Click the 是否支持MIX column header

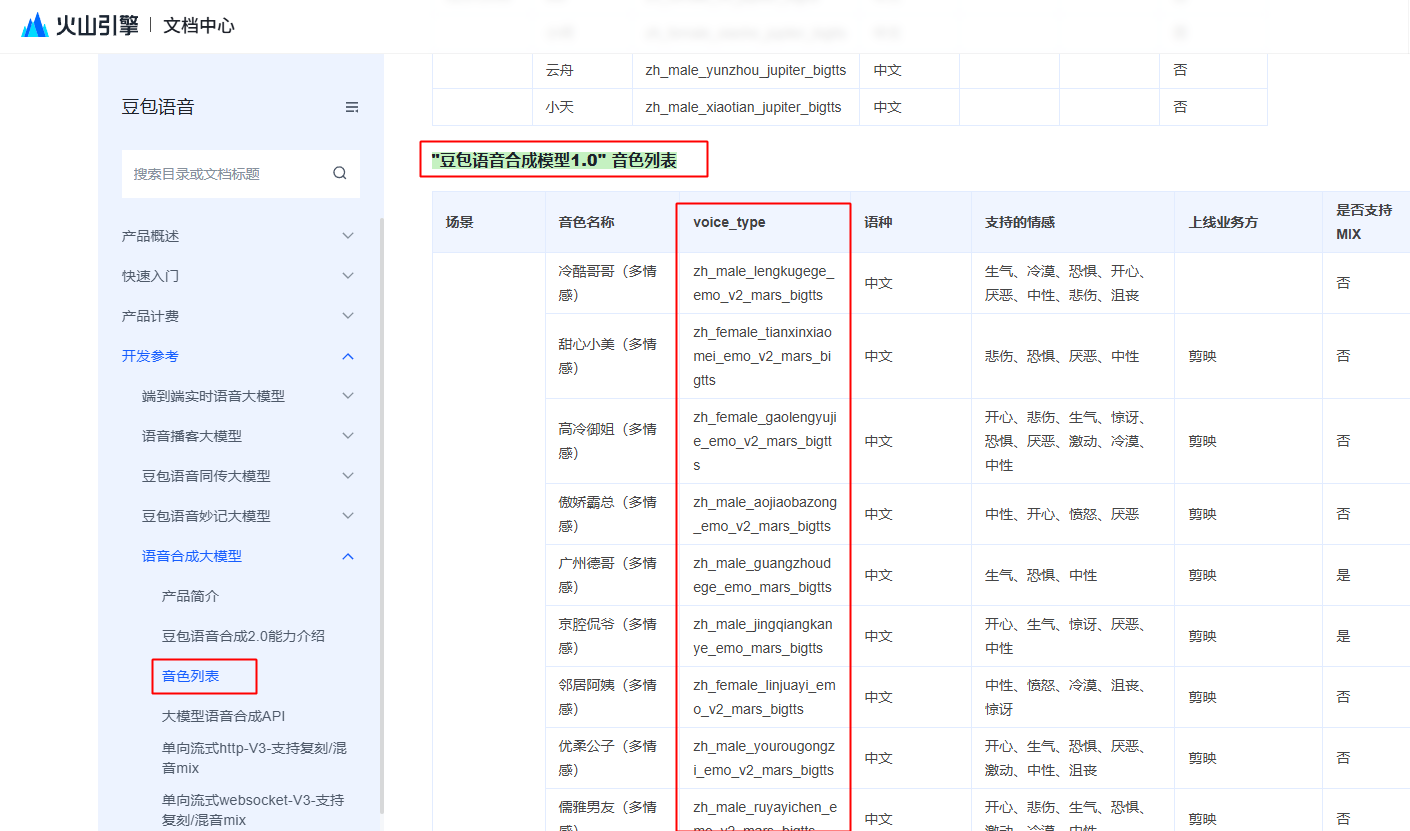coord(1364,222)
